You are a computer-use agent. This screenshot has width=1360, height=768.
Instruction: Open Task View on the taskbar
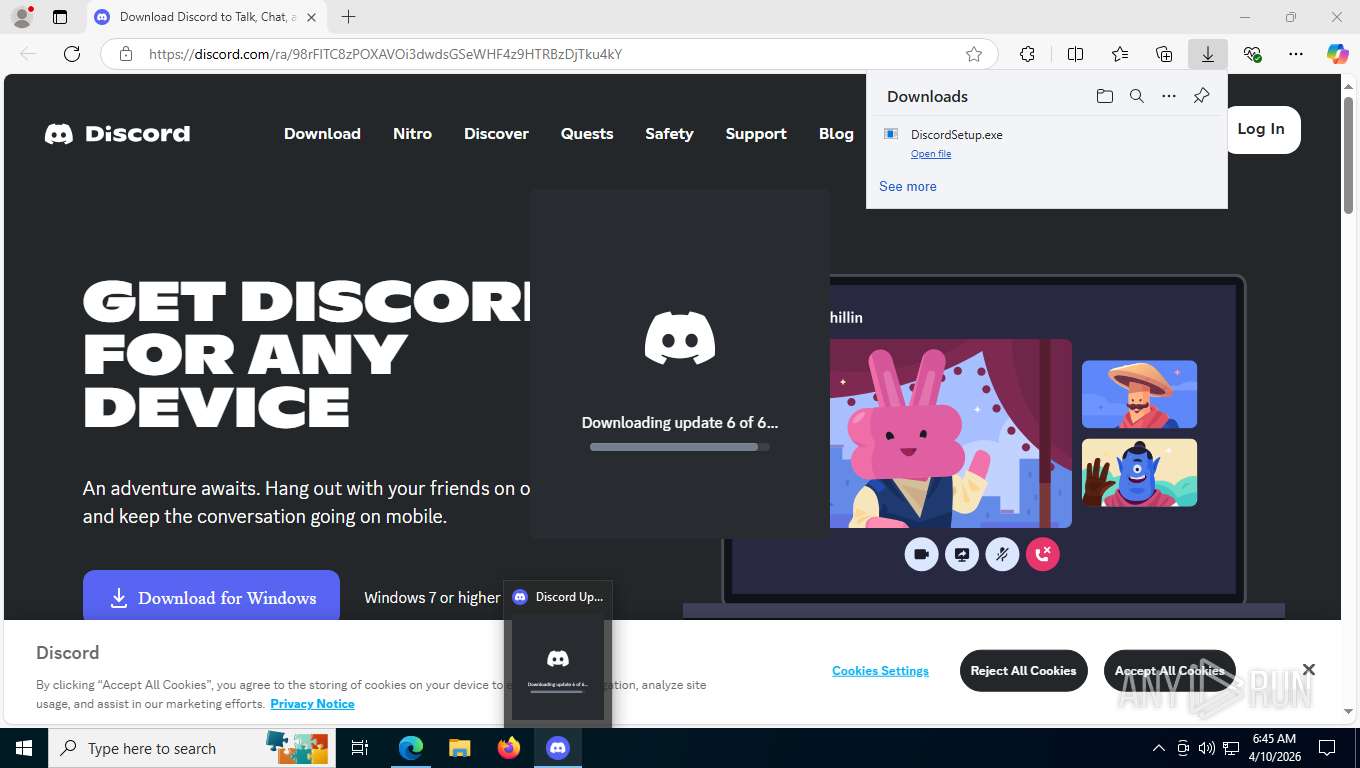(x=361, y=748)
